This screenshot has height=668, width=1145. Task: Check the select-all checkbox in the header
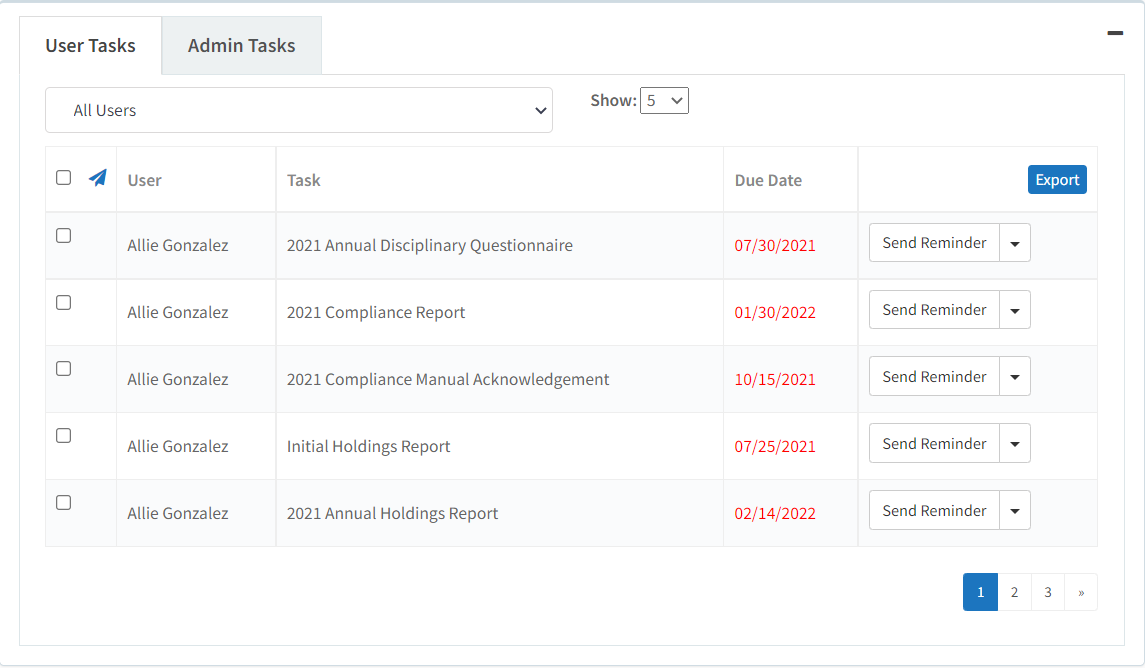(63, 177)
